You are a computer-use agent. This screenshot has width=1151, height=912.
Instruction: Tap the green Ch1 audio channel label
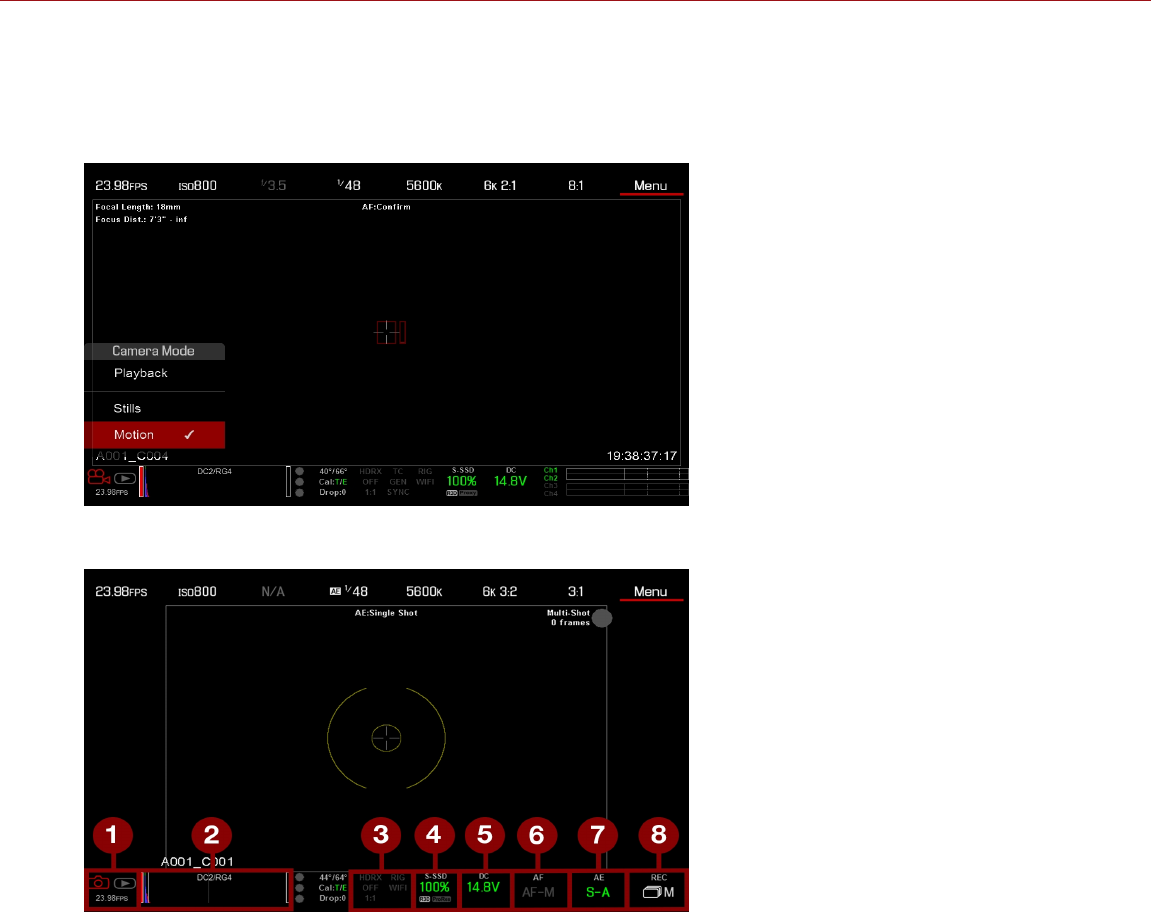(551, 470)
